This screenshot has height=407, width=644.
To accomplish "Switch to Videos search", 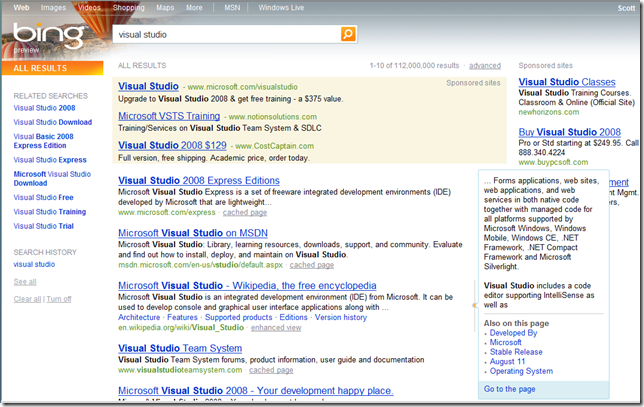I will tap(89, 7).
